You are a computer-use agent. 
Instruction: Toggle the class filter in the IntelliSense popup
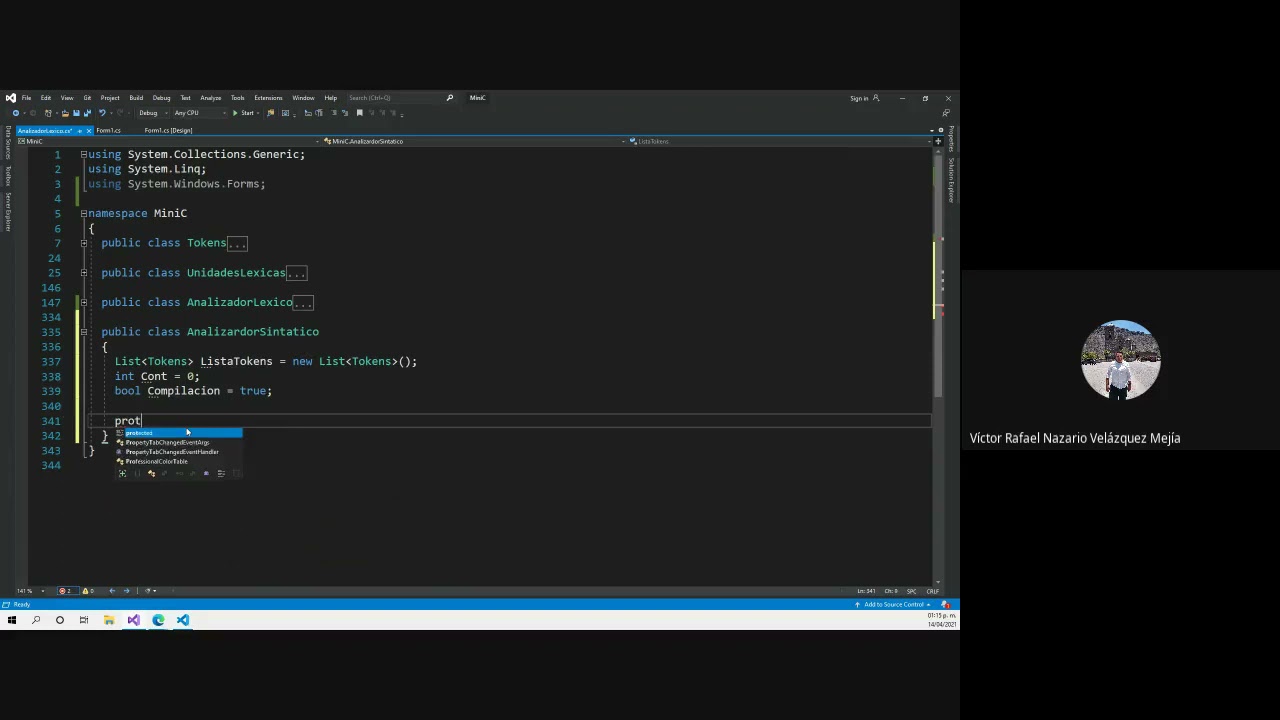[x=151, y=473]
